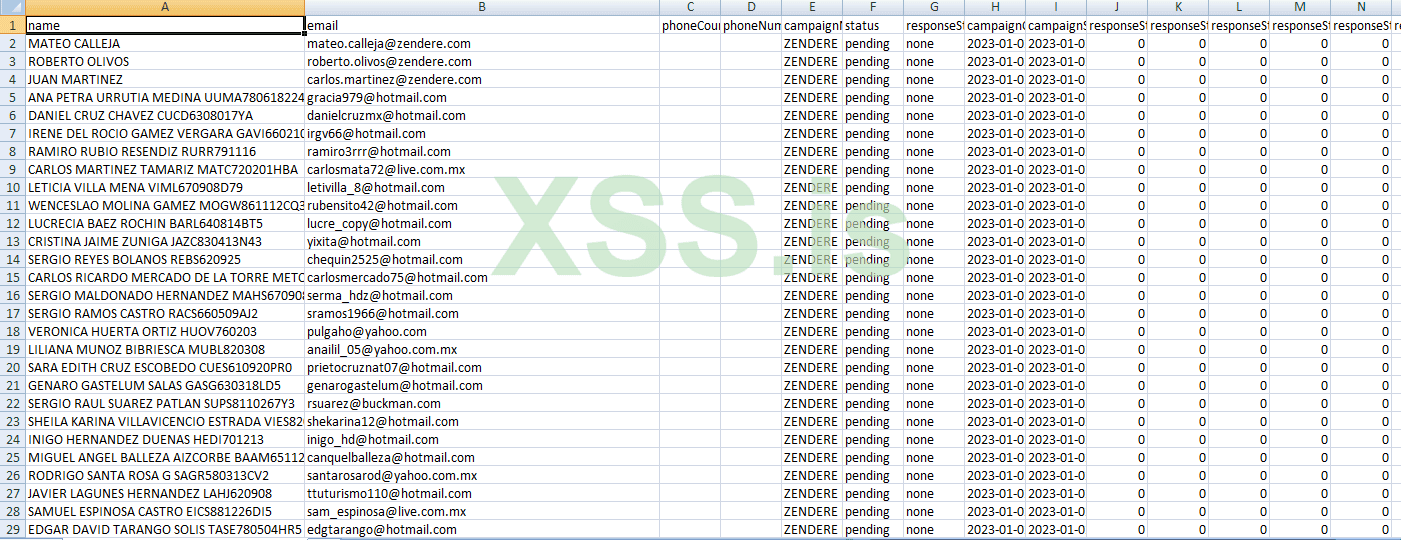Select email rubensito42@hotmail.com
Screen dimensions: 1401x540
[482, 205]
